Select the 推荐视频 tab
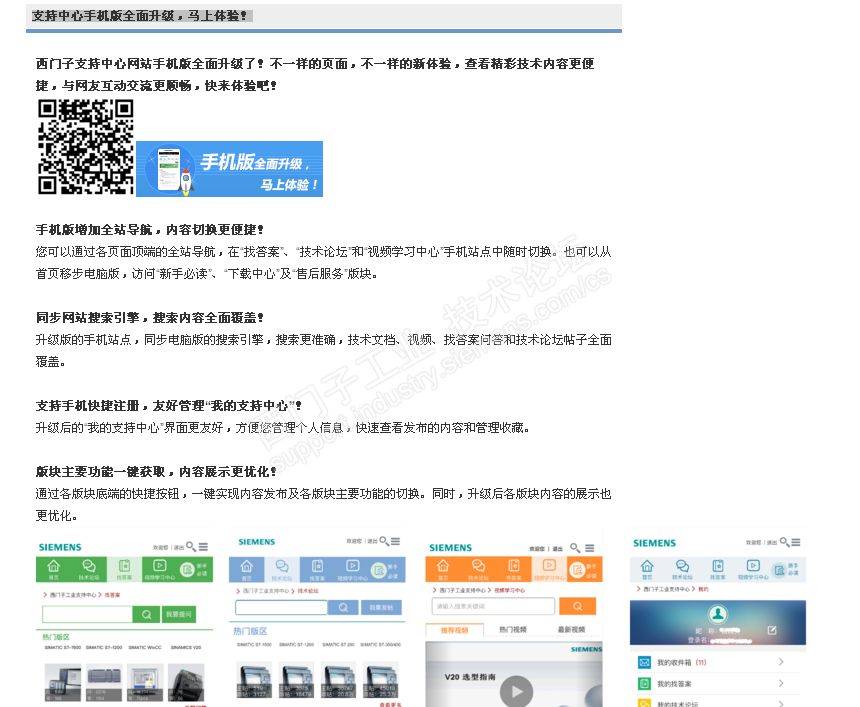This screenshot has width=860, height=707. coord(455,630)
